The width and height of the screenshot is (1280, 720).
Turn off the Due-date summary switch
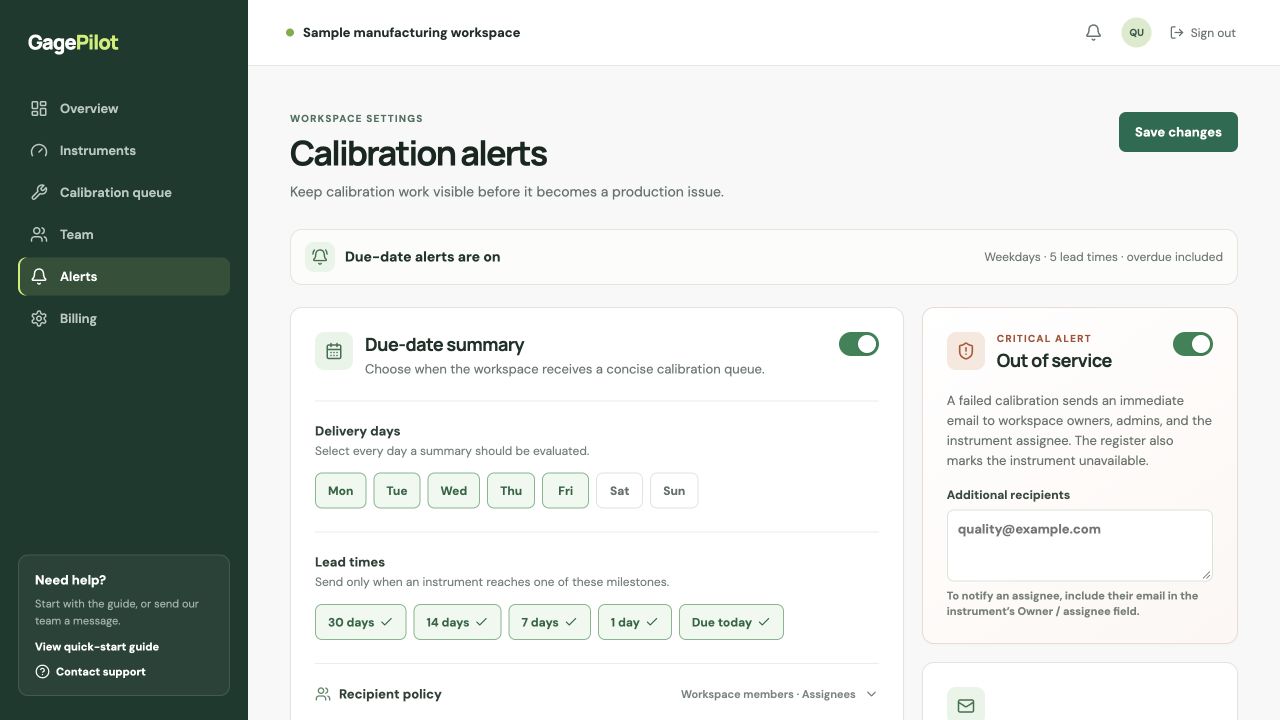pos(859,344)
